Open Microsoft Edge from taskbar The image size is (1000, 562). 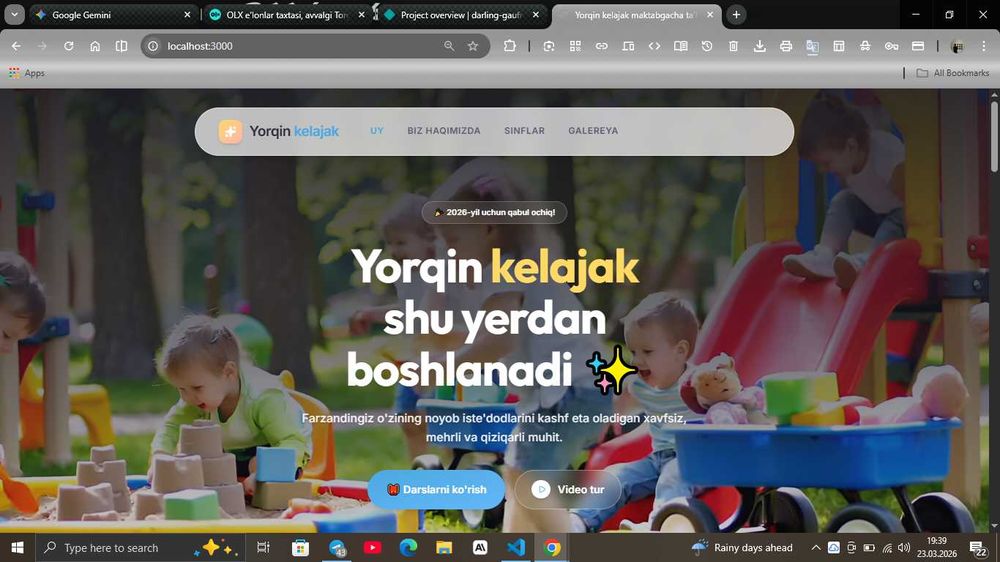tap(408, 547)
